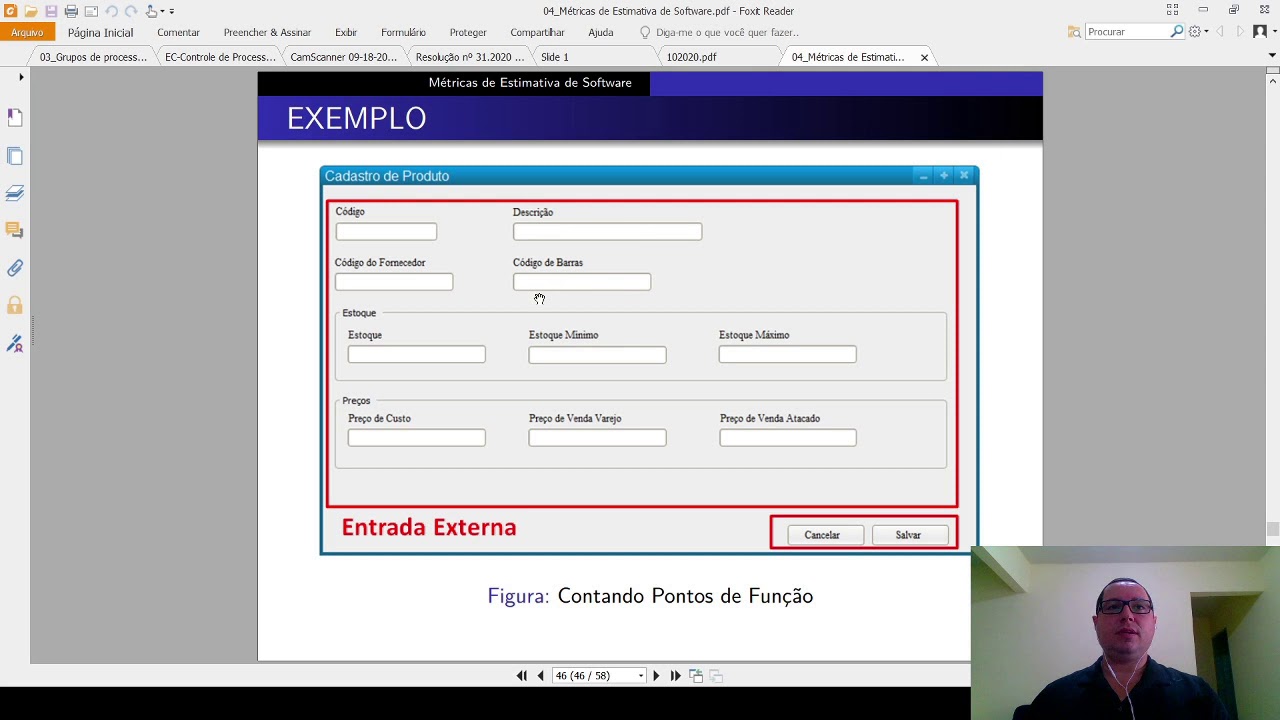Jump to the first page

click(521, 676)
